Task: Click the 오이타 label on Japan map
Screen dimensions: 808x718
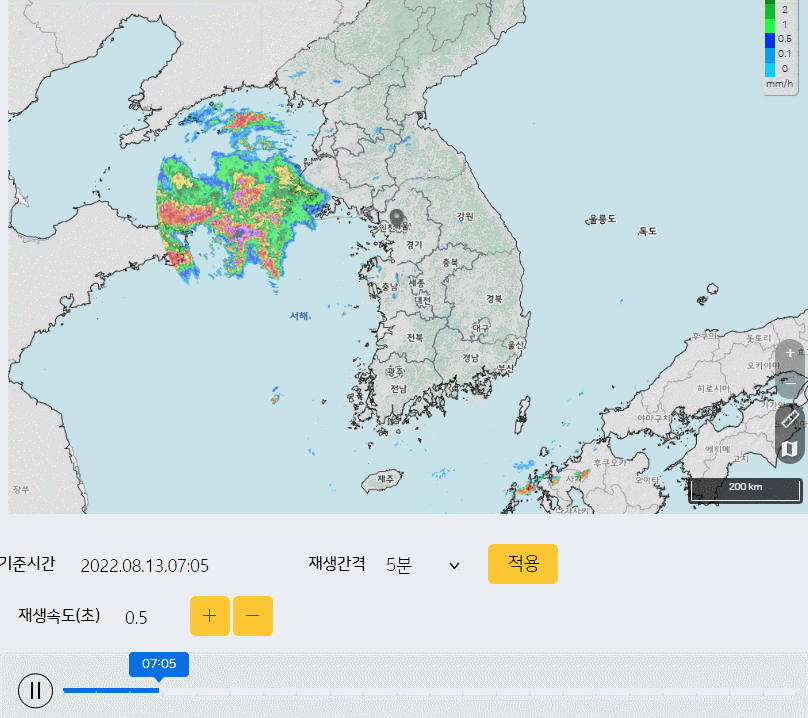Action: tap(647, 480)
